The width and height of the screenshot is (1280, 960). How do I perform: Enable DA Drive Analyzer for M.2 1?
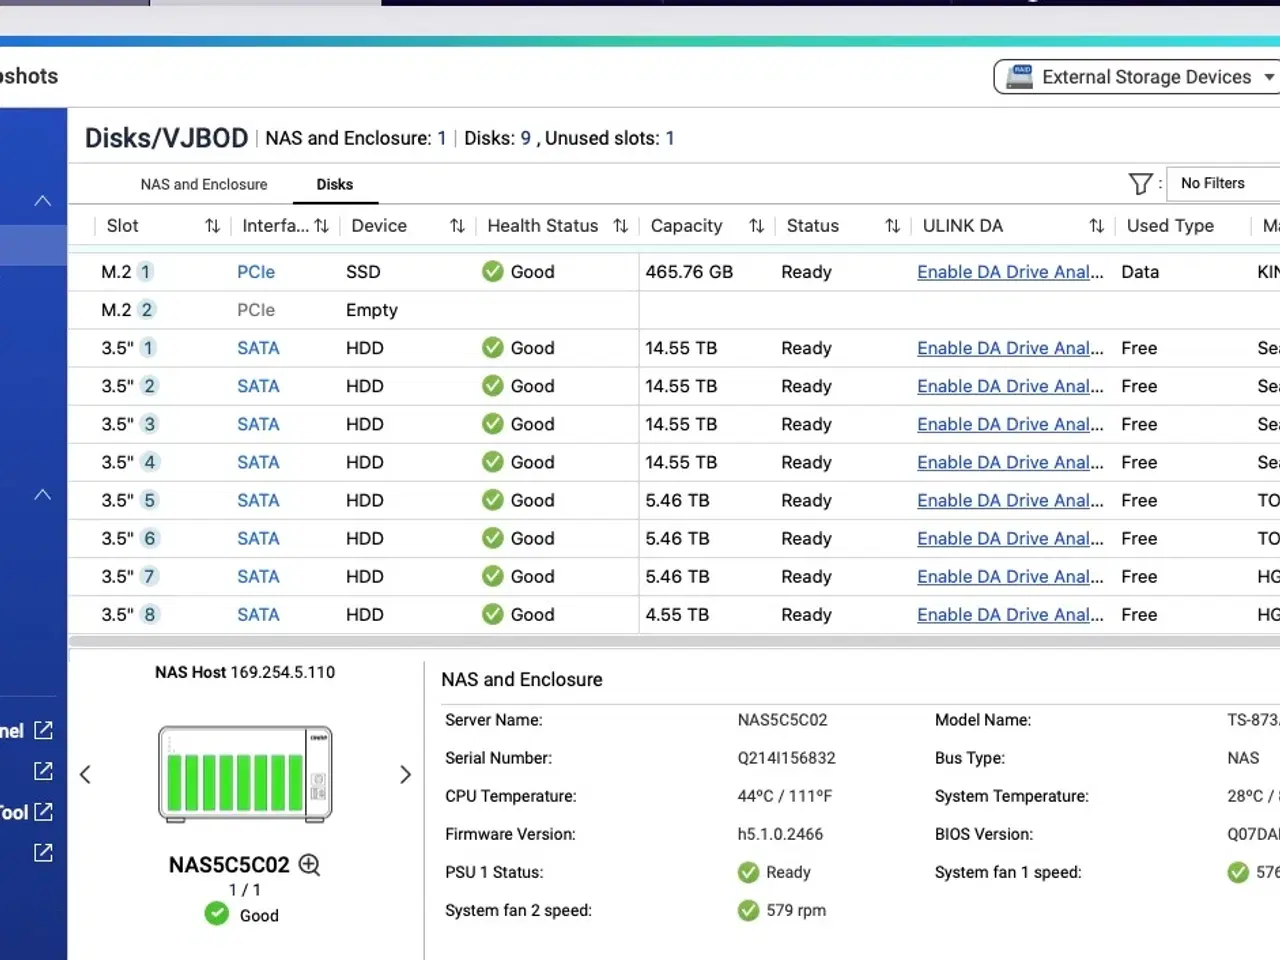click(1010, 272)
